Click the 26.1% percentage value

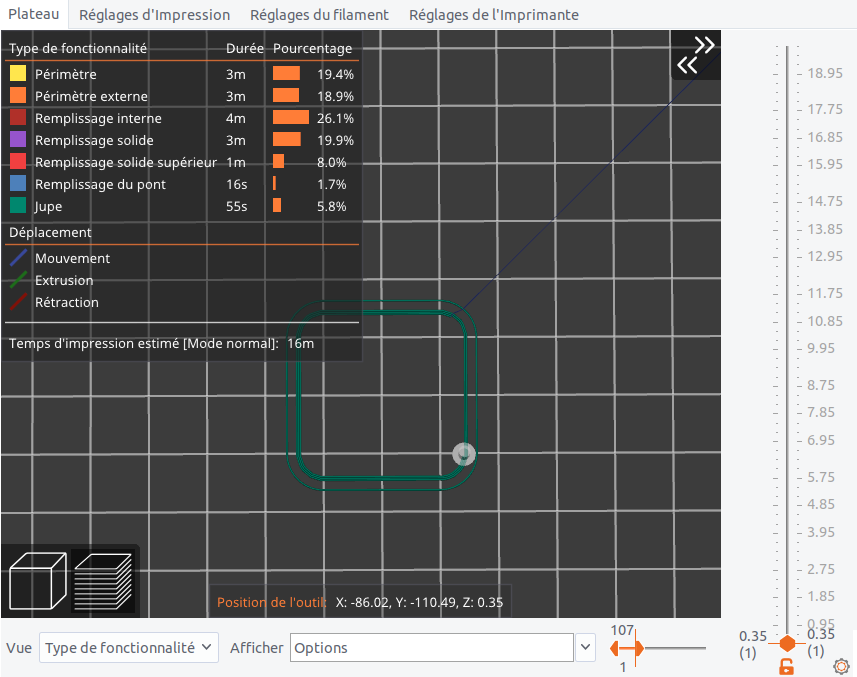(335, 118)
